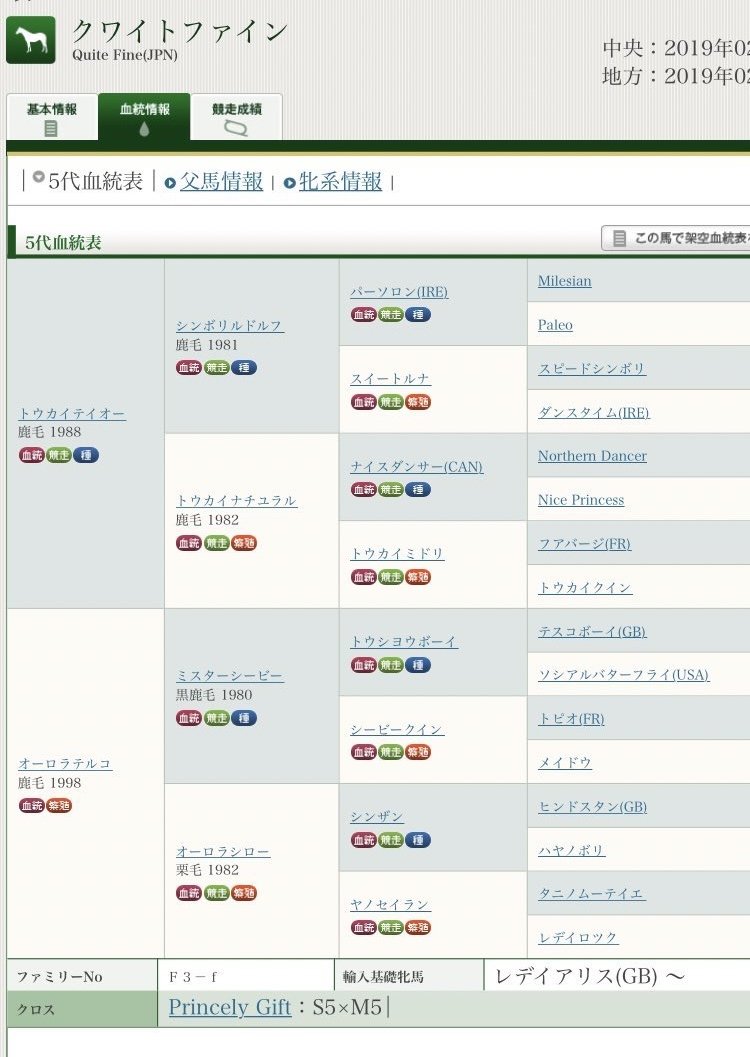Click 繁殖 badge under オーロラテルコ

(x=59, y=805)
